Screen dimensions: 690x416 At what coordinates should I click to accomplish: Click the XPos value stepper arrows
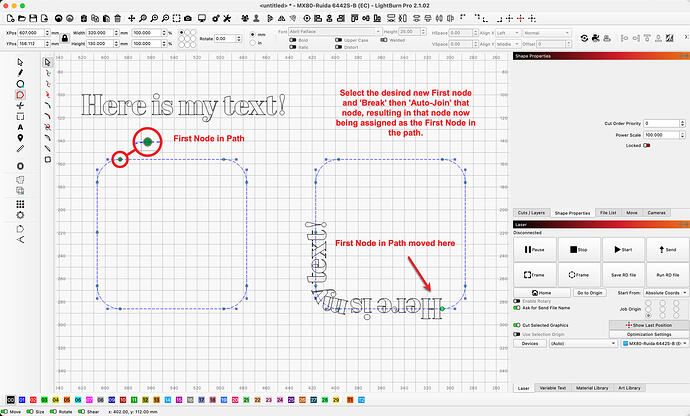pyautogui.click(x=47, y=33)
